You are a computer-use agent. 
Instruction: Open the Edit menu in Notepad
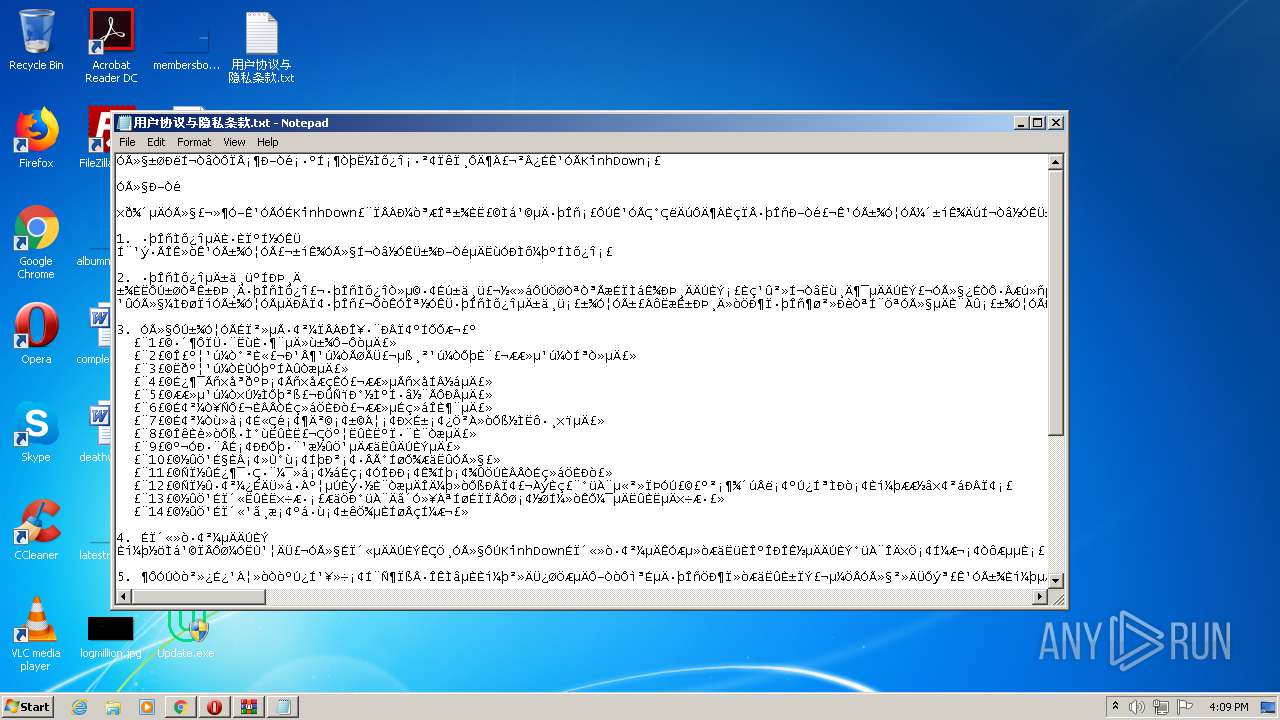coord(156,142)
